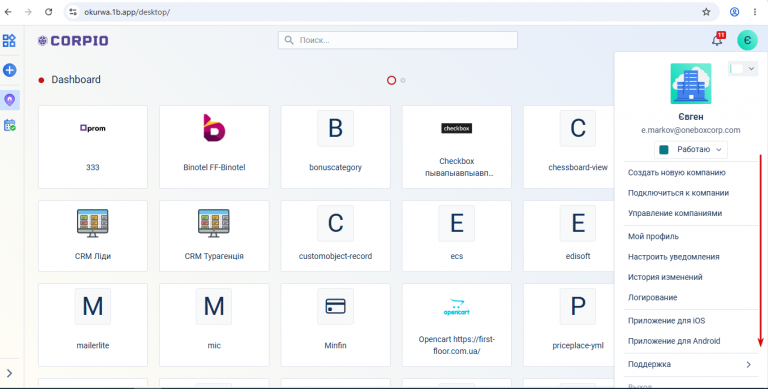The image size is (768, 389).
Task: Click the site info icon in address bar
Action: (x=73, y=12)
